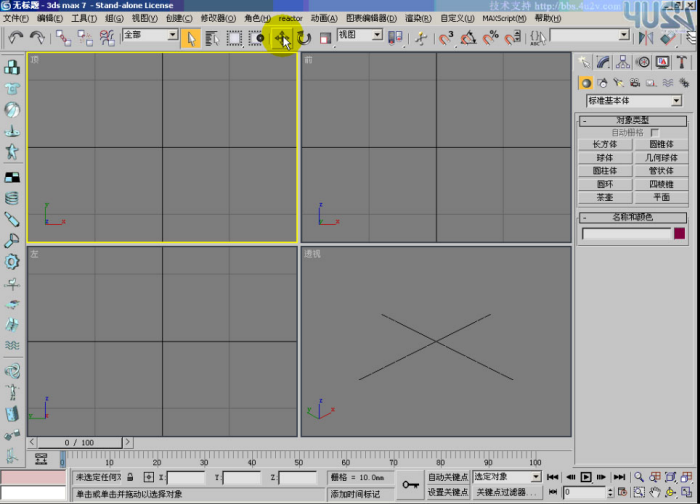
Task: Select the Move tool in main toolbar
Action: point(283,38)
